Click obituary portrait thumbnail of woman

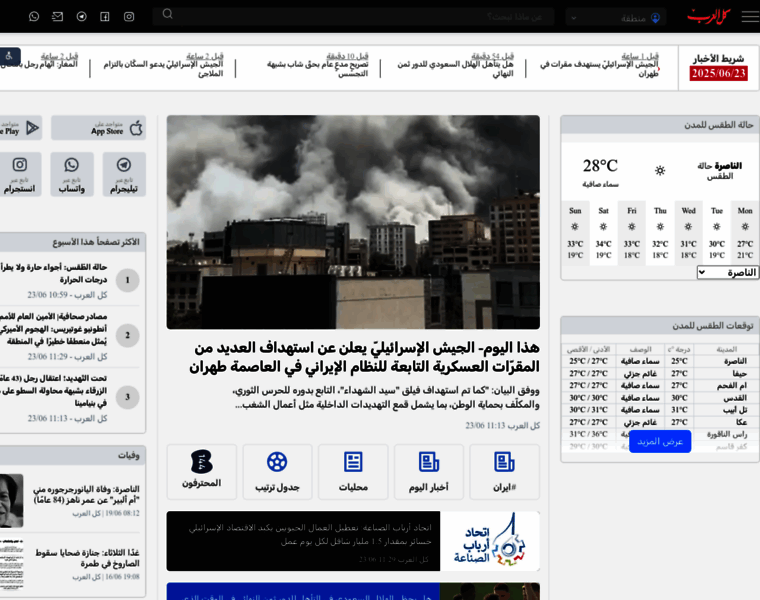click(12, 501)
